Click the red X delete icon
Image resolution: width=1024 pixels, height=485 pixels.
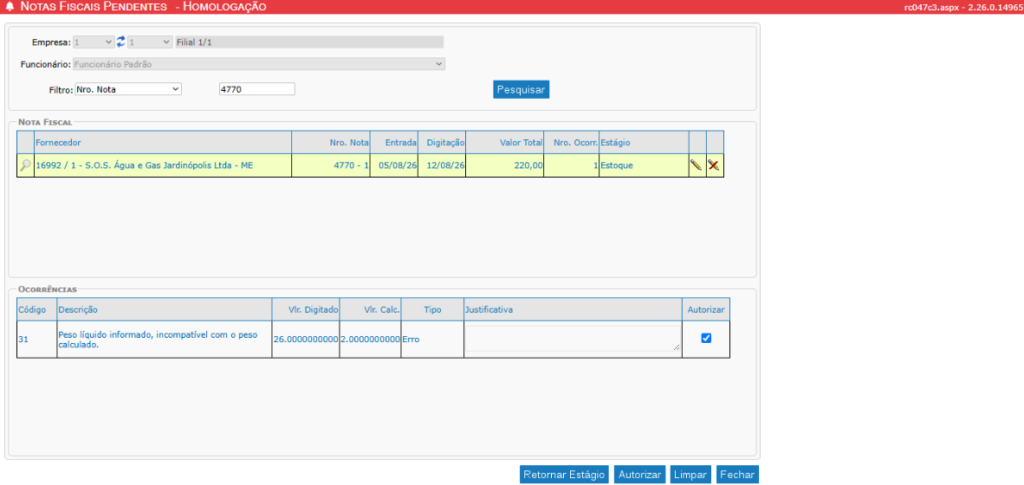[714, 166]
